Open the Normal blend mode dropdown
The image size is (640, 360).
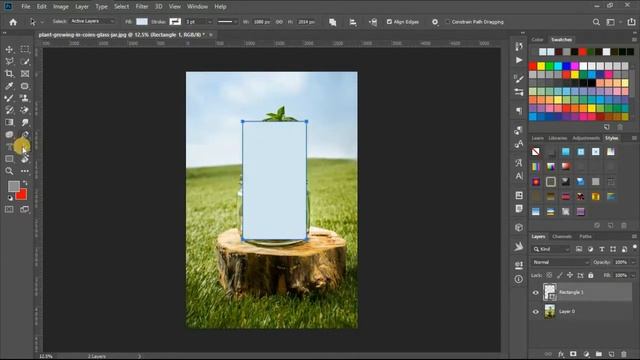[x=560, y=262]
